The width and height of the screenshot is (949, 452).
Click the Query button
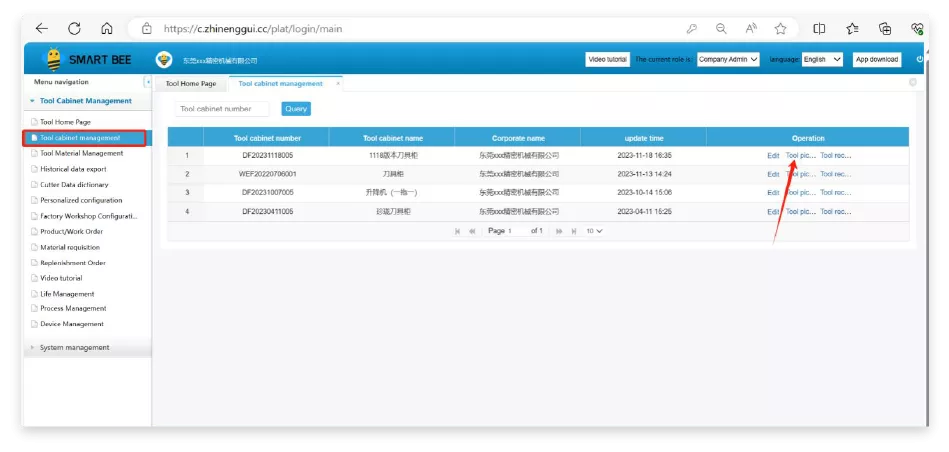296,109
